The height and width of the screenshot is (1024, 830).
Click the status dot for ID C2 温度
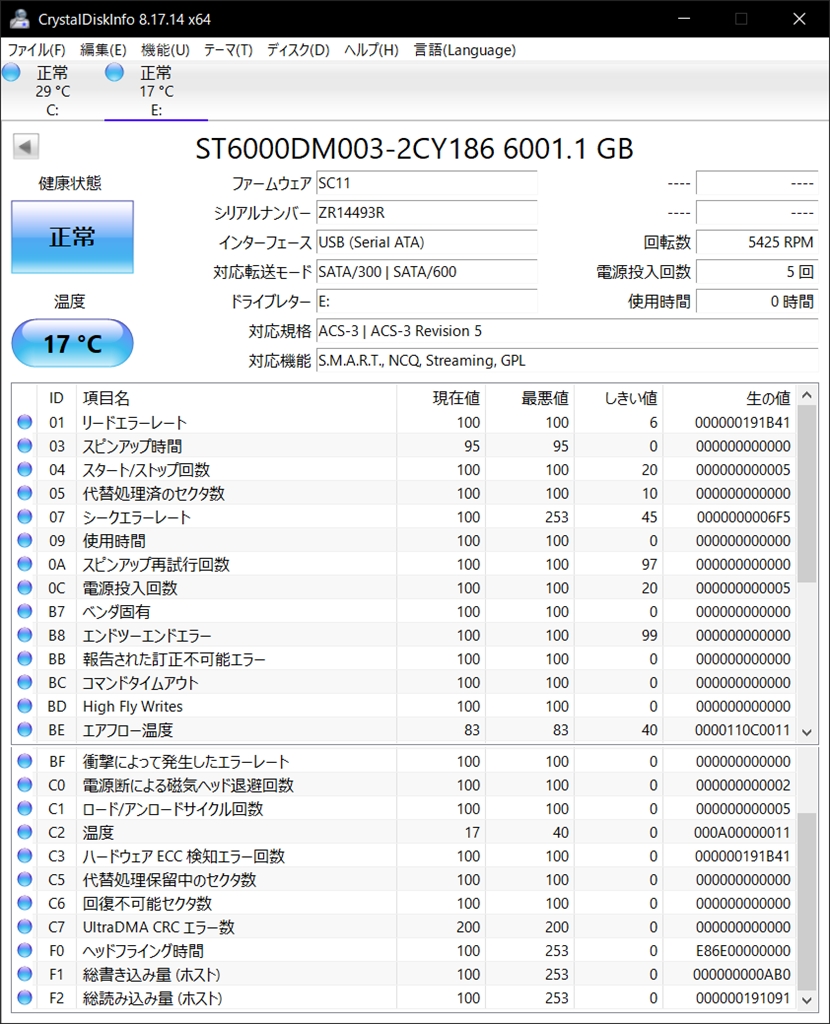[25, 832]
